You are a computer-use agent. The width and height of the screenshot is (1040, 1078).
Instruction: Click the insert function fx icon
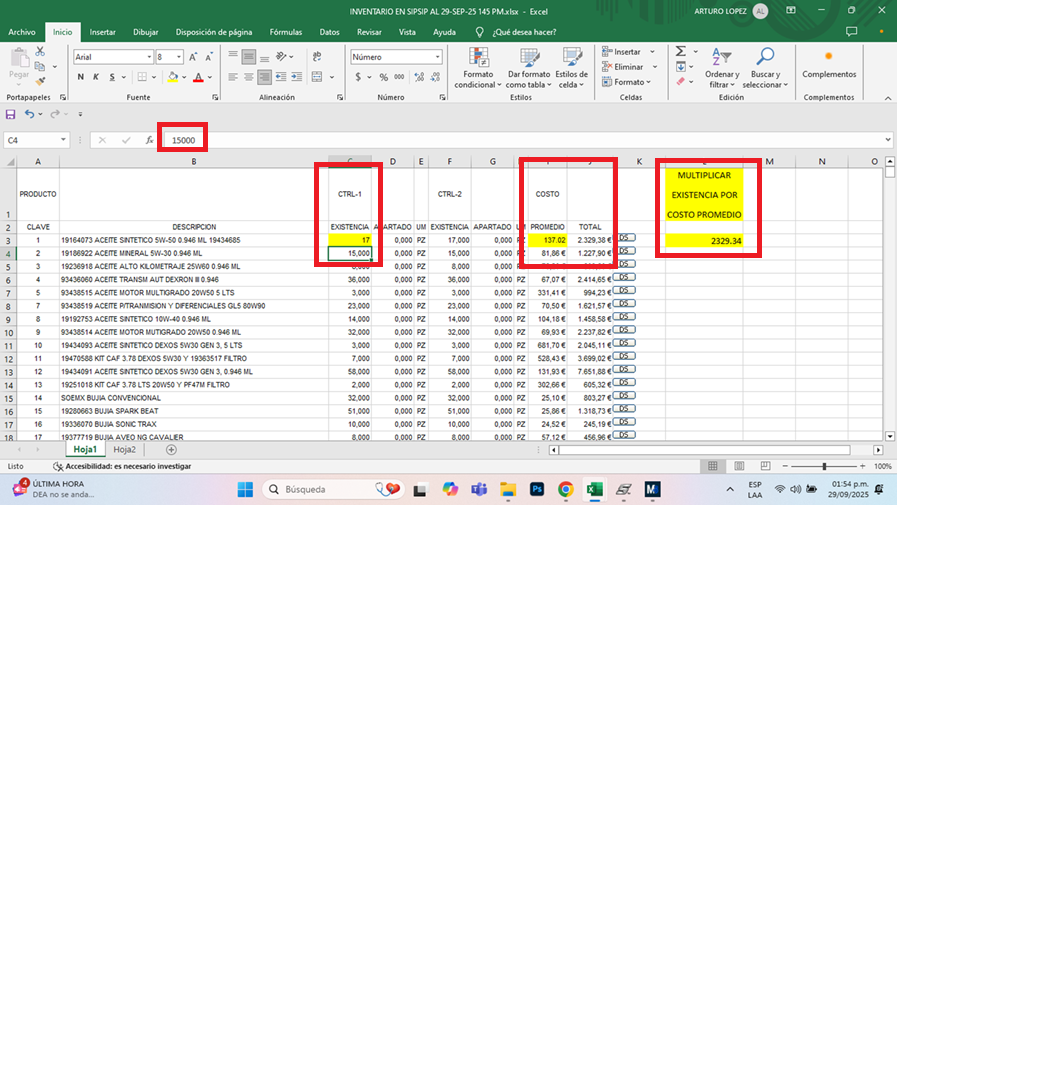149,141
